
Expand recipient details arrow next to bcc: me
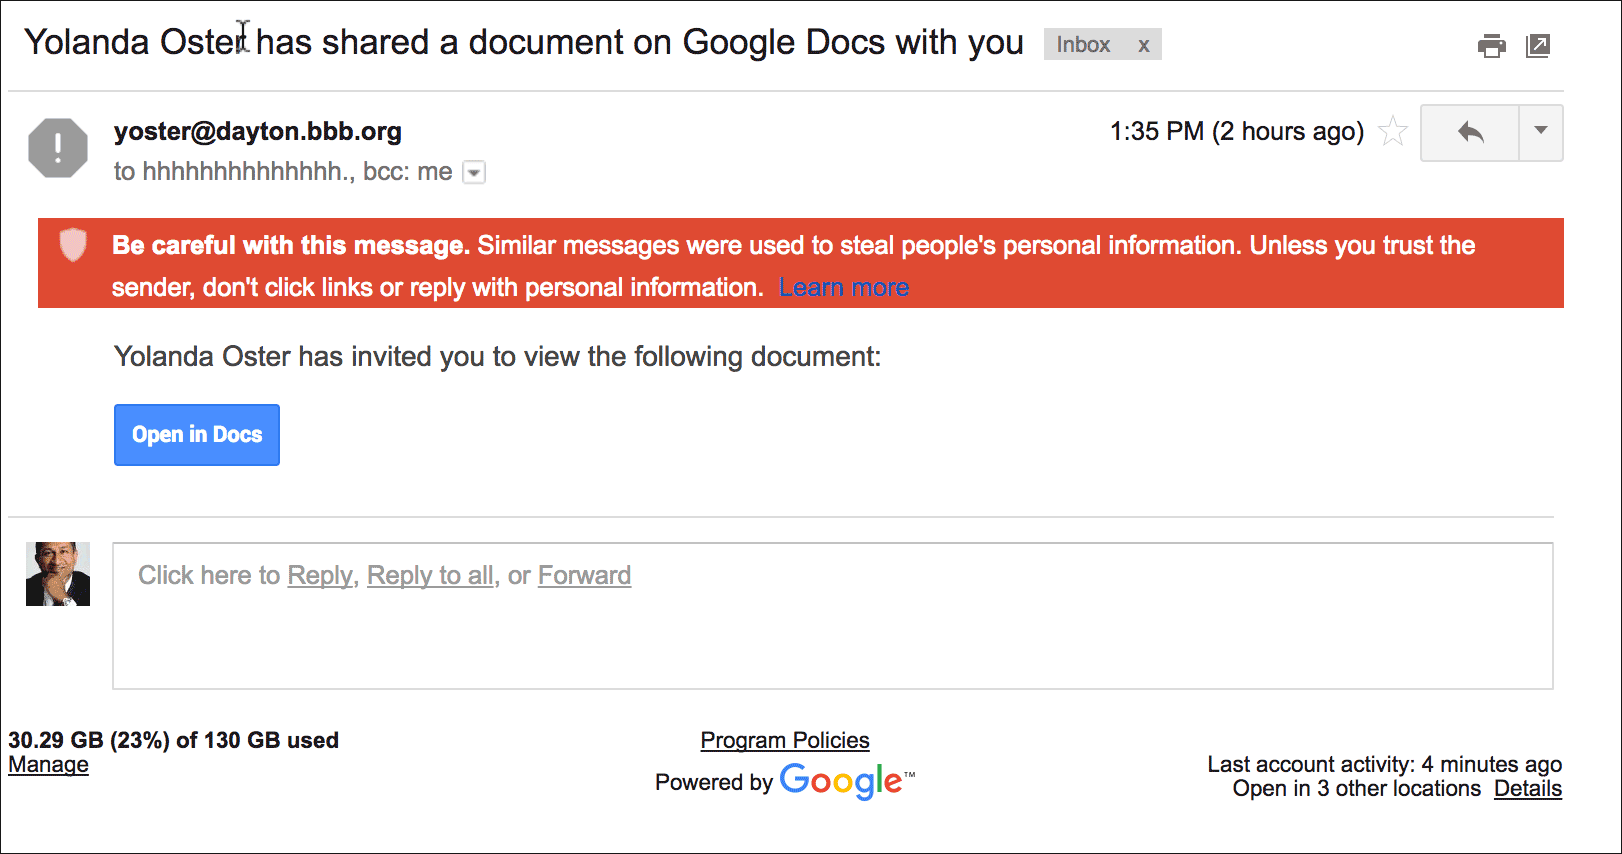tap(475, 173)
